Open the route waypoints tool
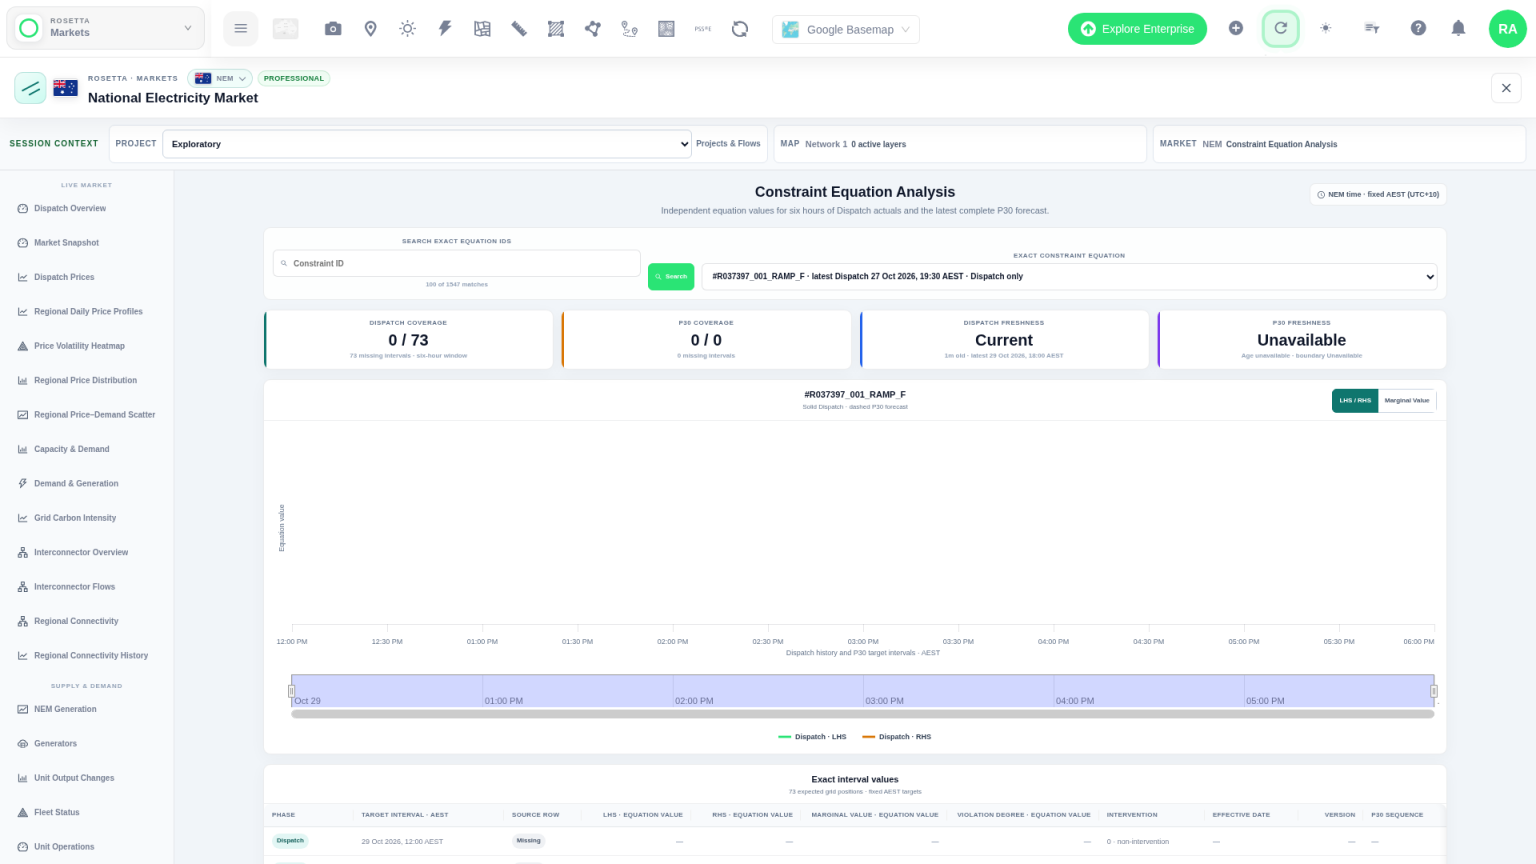This screenshot has width=1536, height=864. (629, 29)
